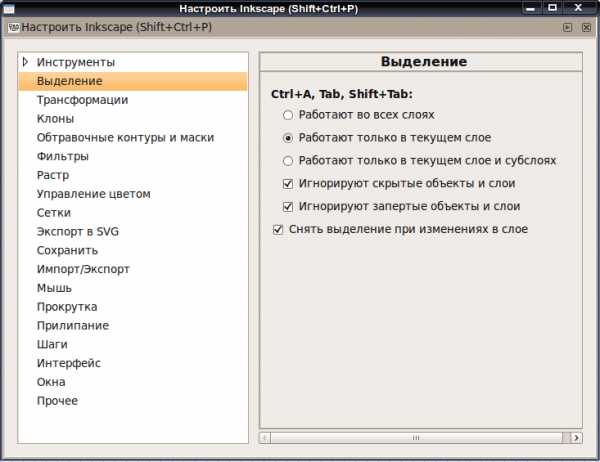
Task: Open the Прокрутка settings page
Action: [67, 307]
